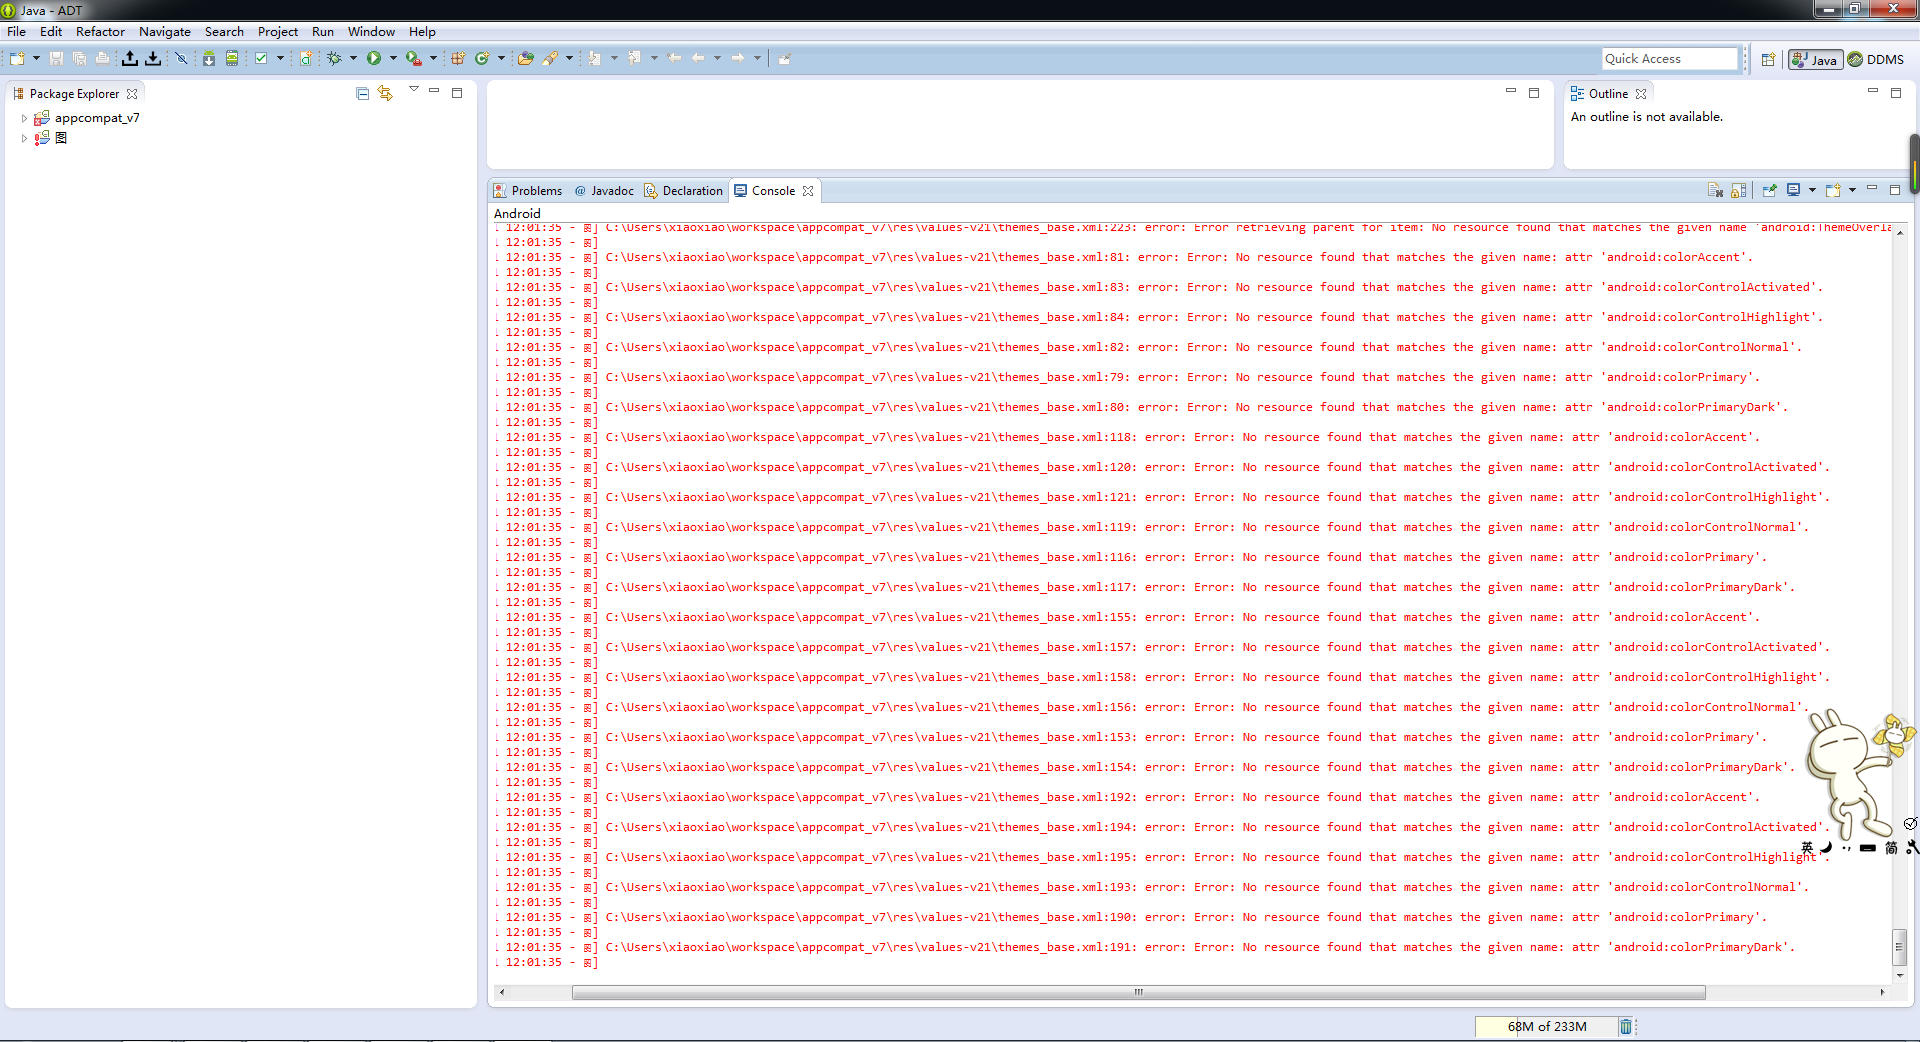Open the Android SDK Manager

coord(208,59)
